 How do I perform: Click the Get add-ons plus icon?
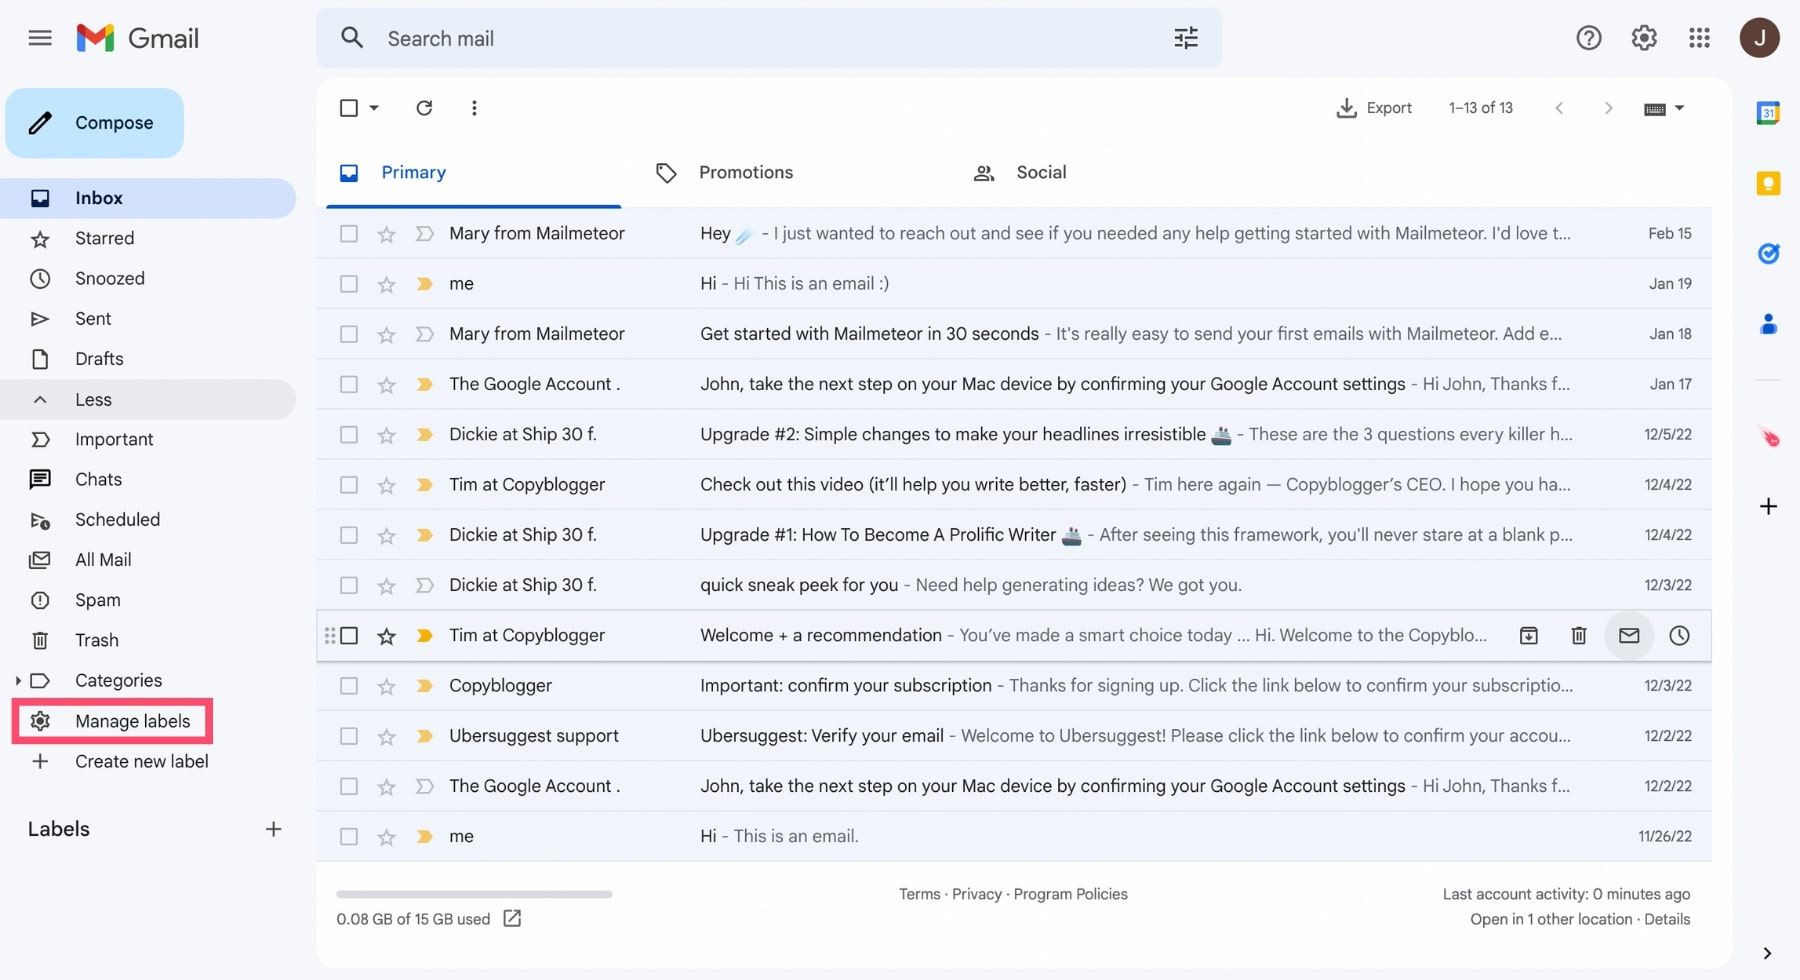coord(1768,506)
